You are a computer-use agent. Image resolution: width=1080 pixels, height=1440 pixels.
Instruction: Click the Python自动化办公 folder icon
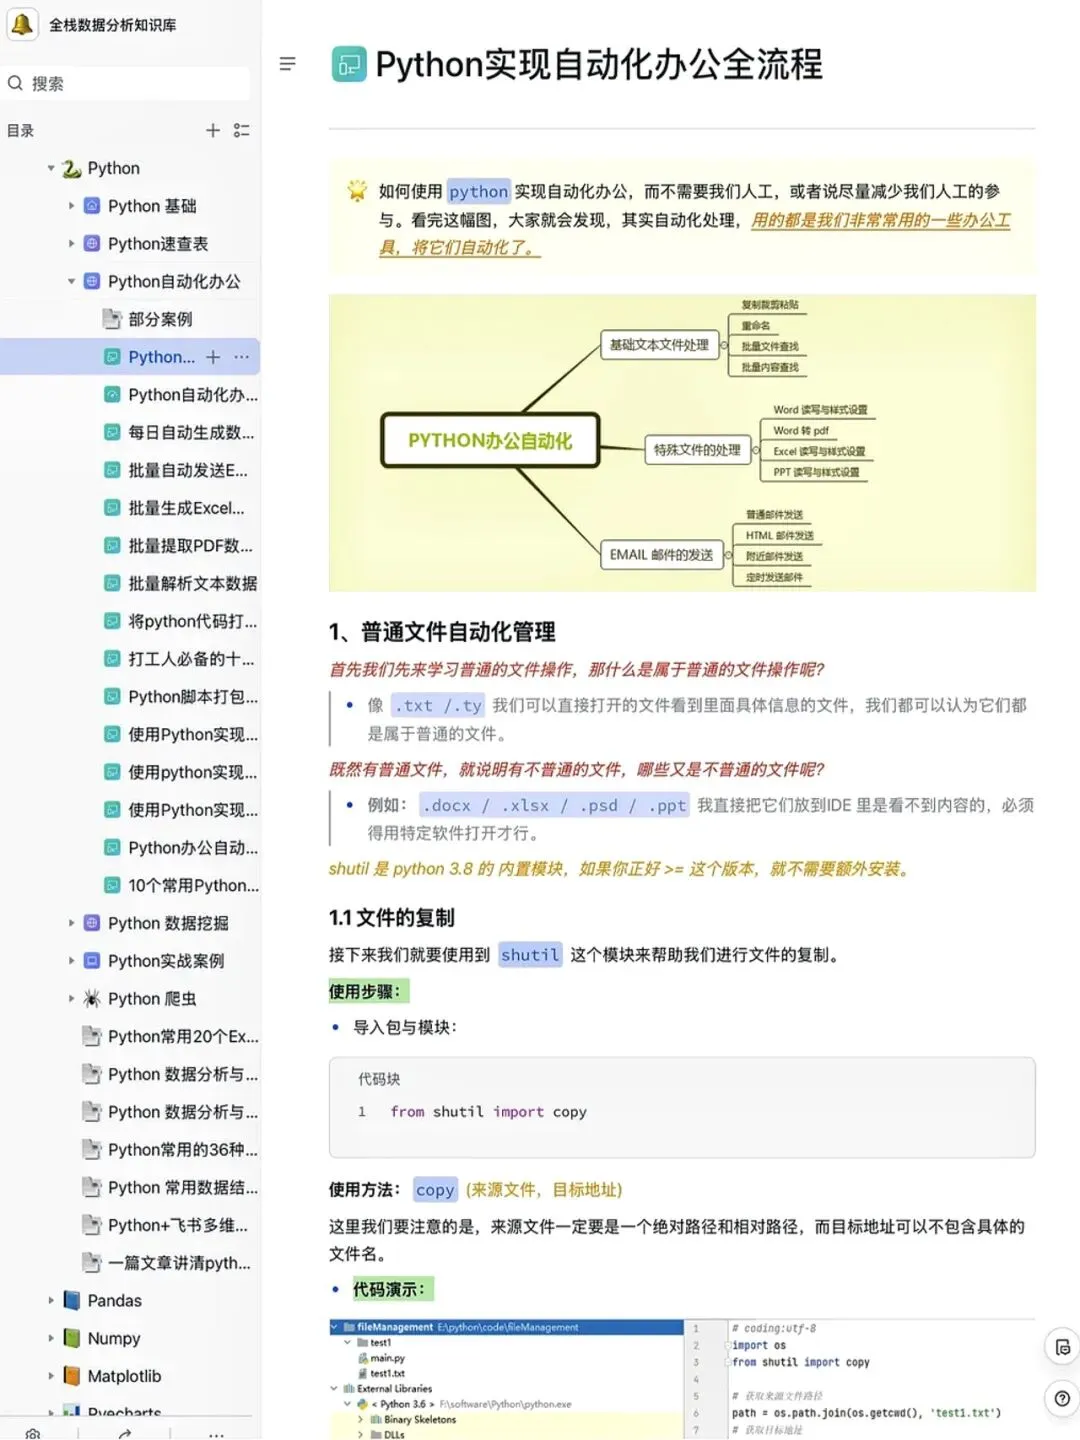(92, 281)
